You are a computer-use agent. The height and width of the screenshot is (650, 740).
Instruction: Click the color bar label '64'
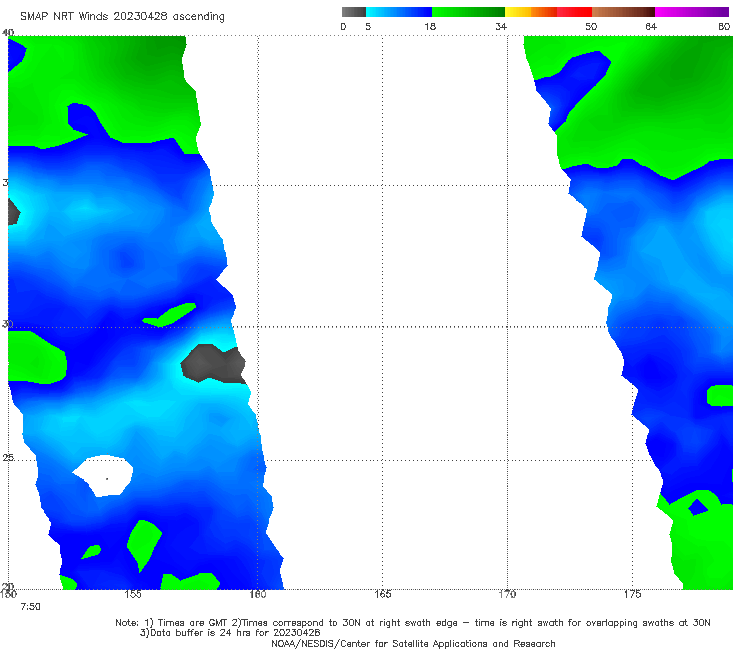point(651,26)
